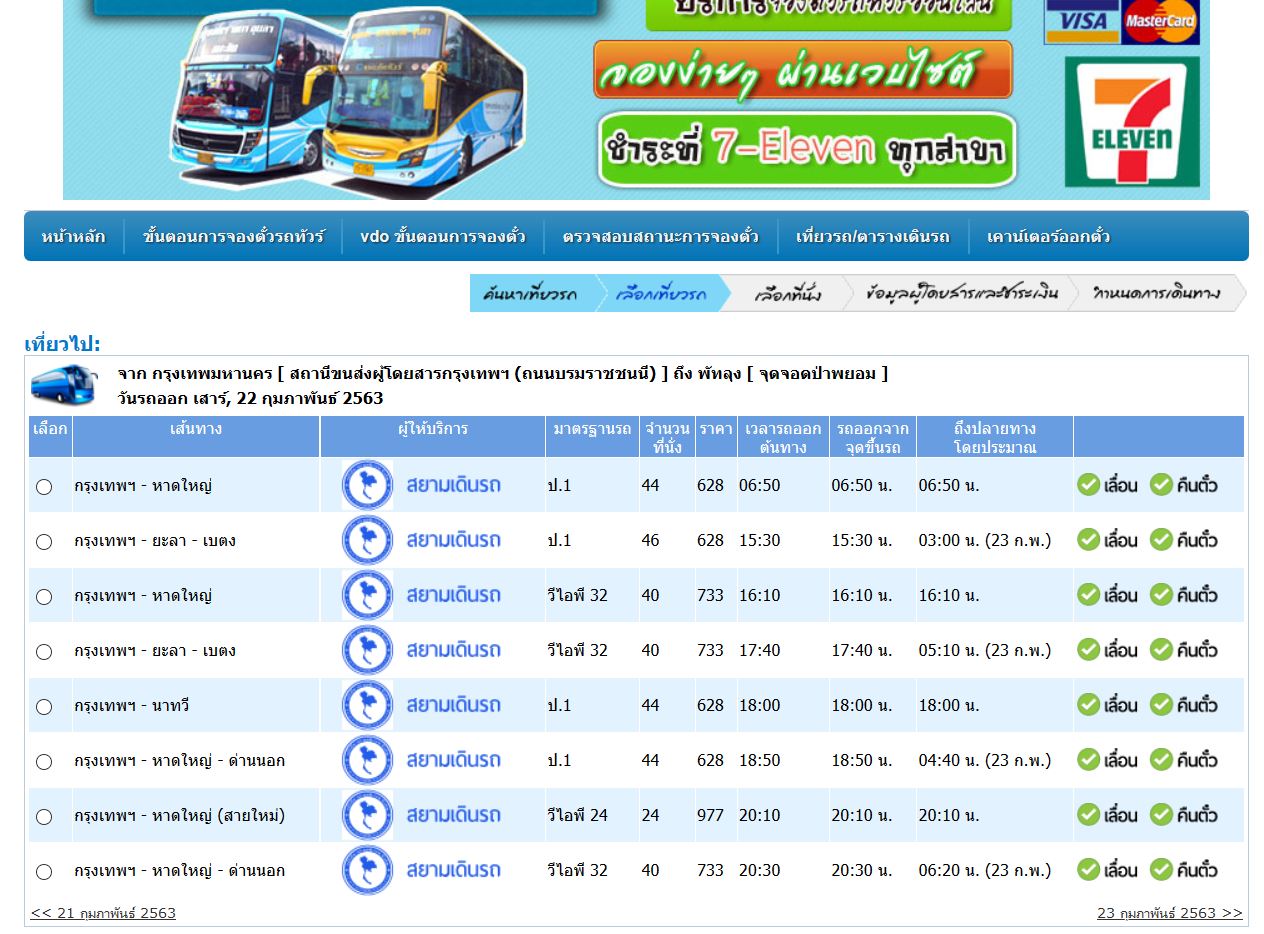Go to previous day 21 กุมภาพันธ์ 2563
Image resolution: width=1264 pixels, height=934 pixels.
(x=103, y=913)
